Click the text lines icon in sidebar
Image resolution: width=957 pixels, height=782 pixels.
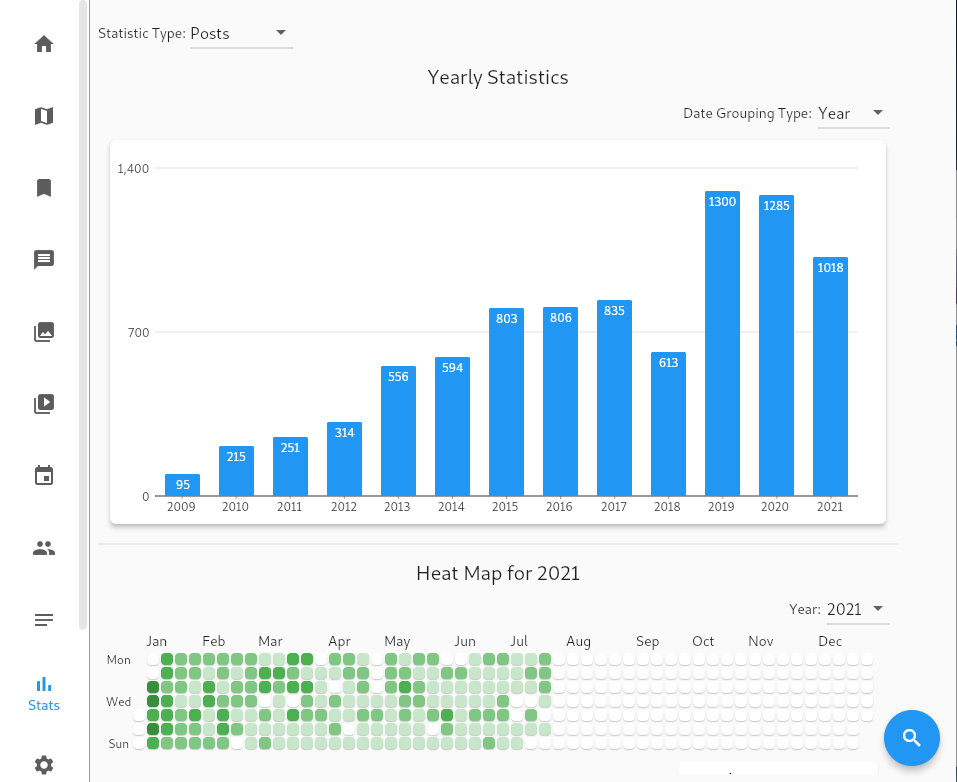coord(43,620)
